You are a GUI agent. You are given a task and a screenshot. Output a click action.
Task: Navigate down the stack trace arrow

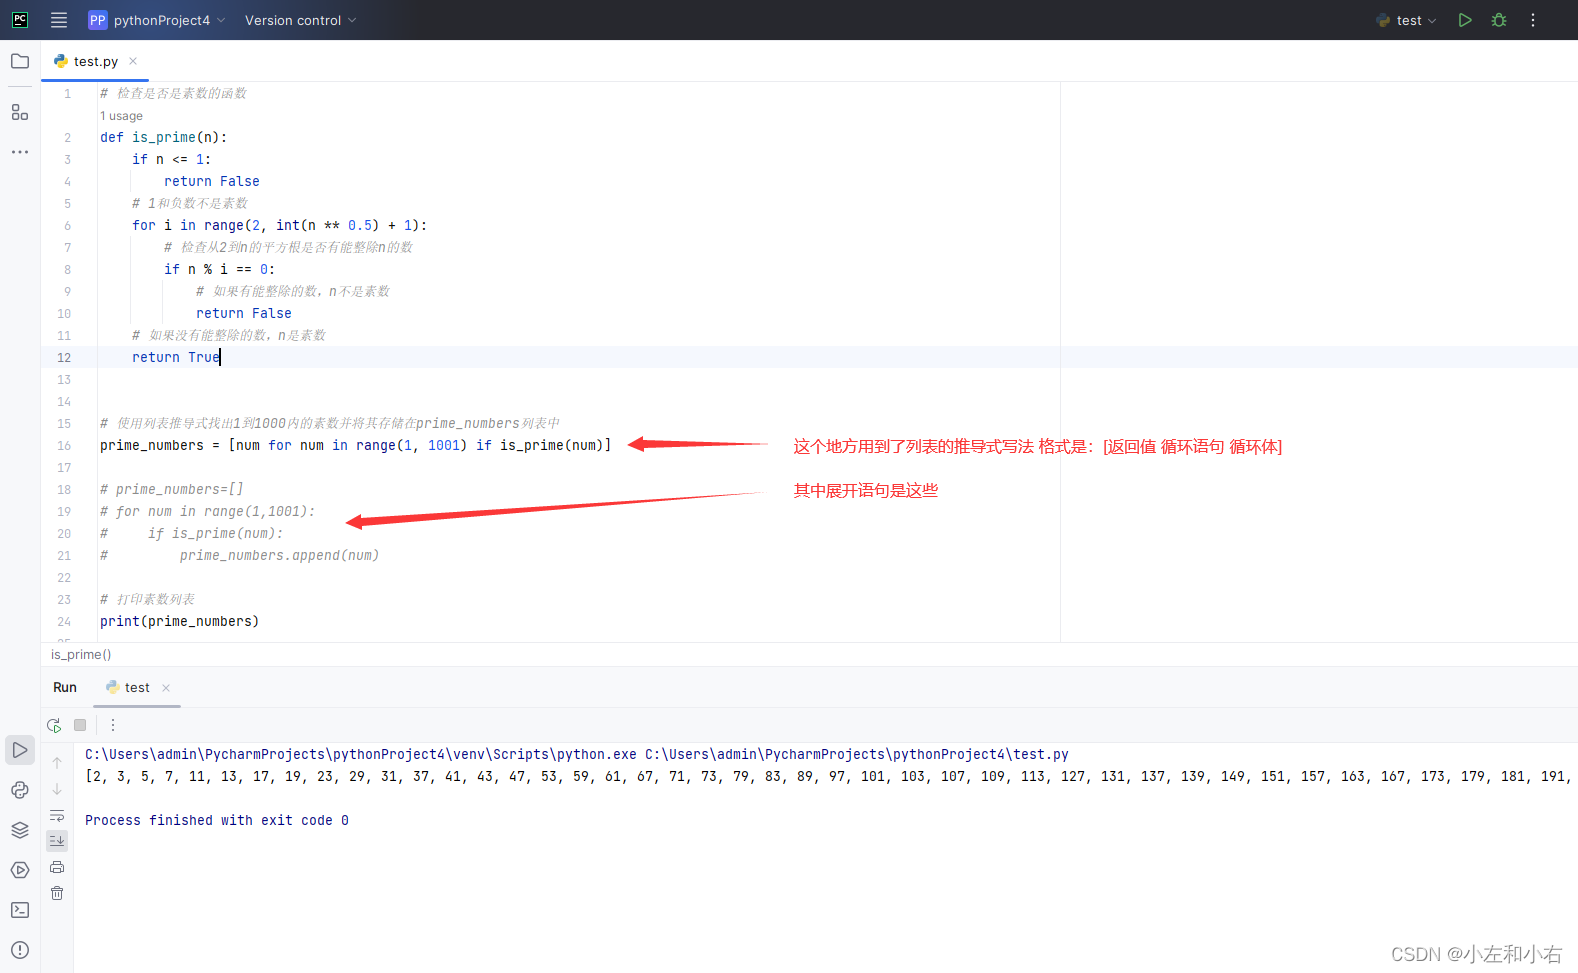click(x=57, y=789)
